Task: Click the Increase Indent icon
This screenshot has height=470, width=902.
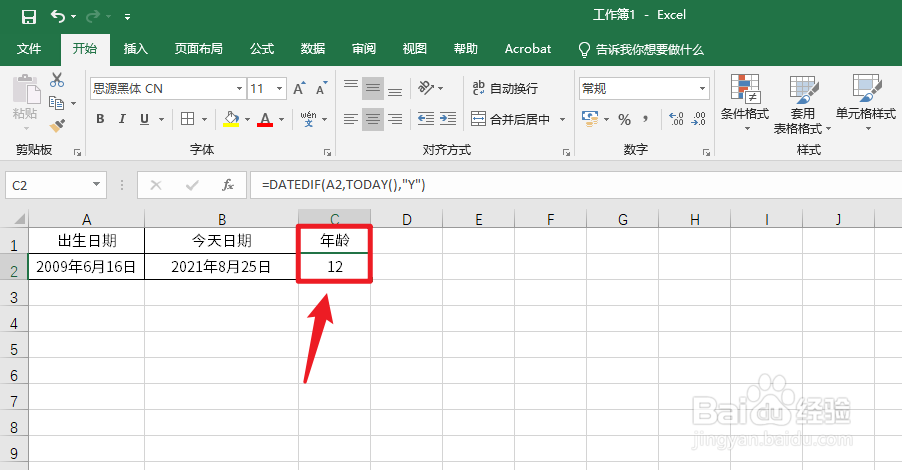Action: pos(448,119)
